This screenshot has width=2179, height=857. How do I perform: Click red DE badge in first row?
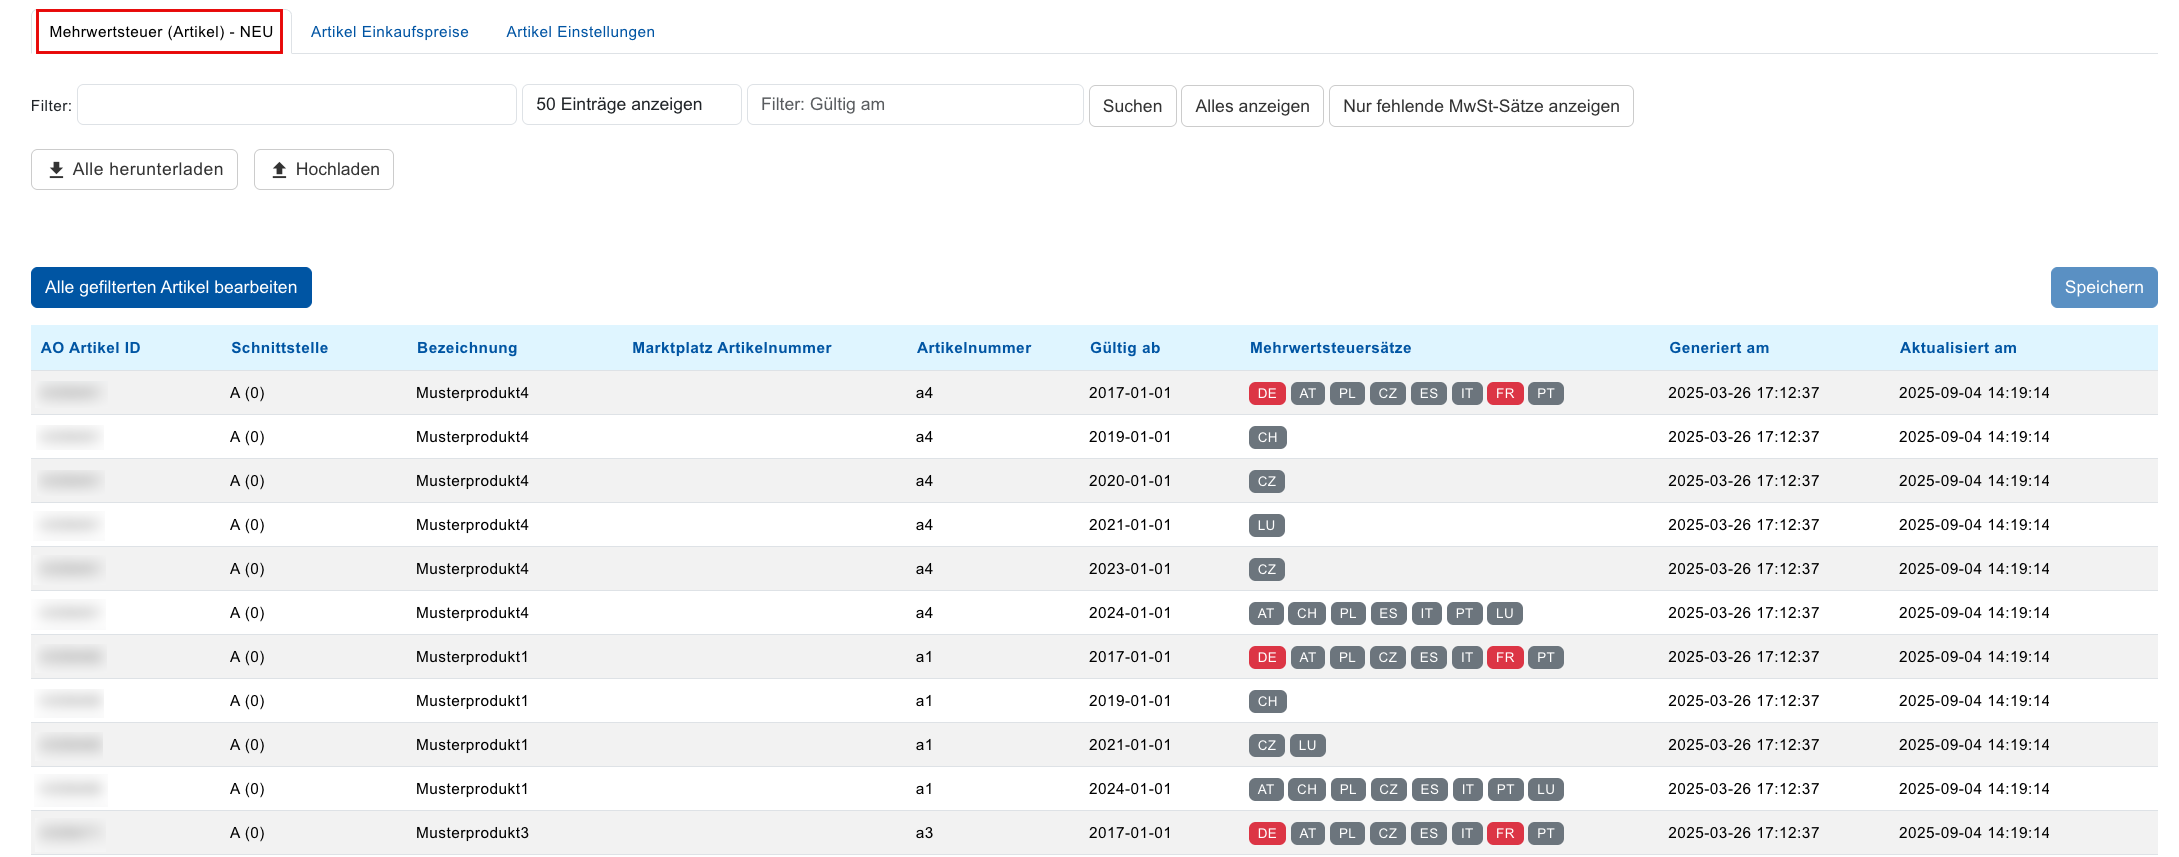click(x=1266, y=393)
